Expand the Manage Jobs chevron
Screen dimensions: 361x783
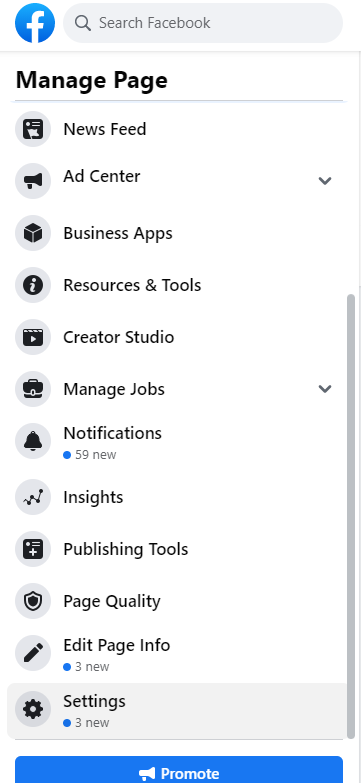coord(325,389)
